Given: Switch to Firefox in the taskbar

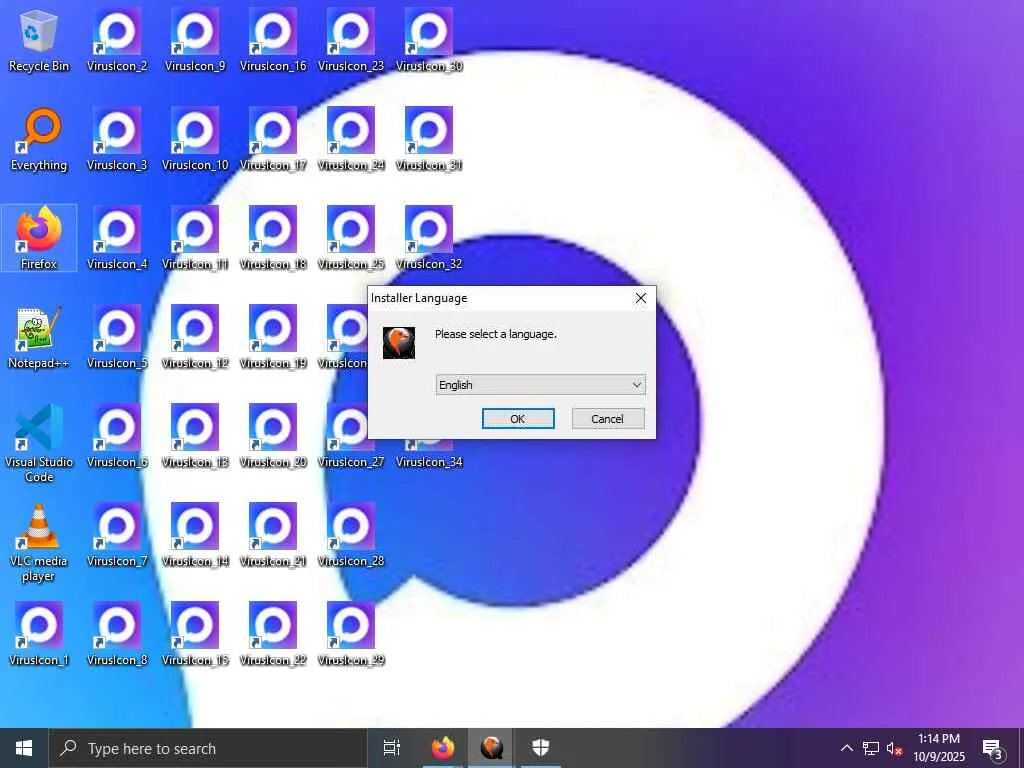Looking at the screenshot, I should coord(443,748).
